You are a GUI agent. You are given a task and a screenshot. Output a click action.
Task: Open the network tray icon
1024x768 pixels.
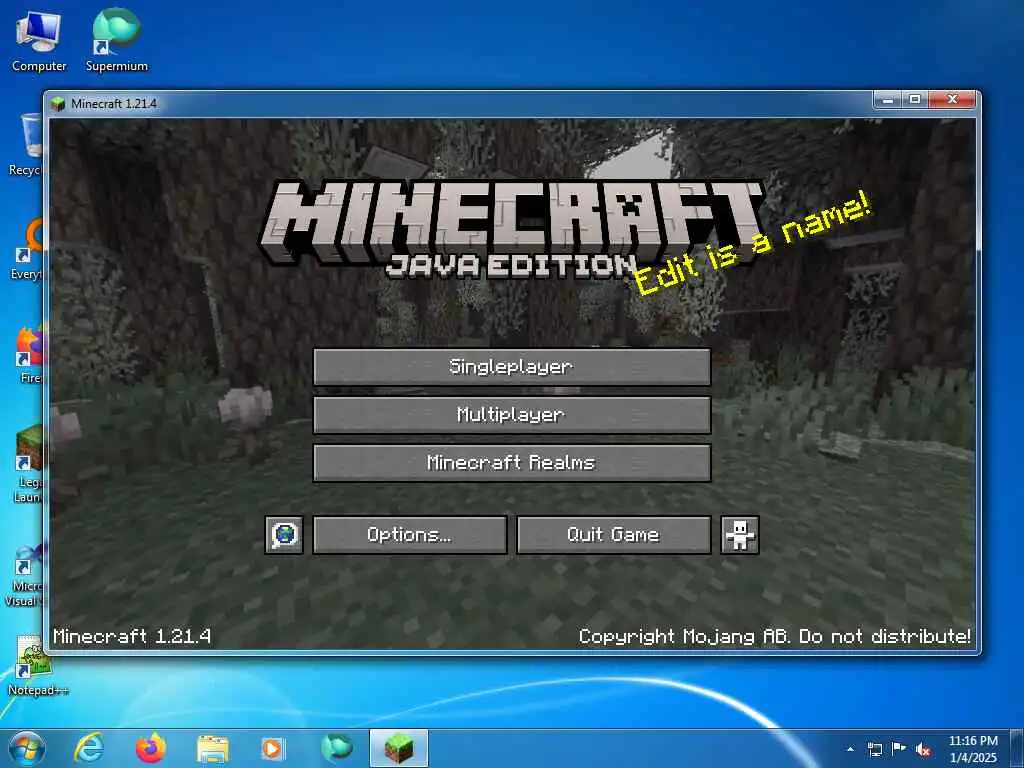pyautogui.click(x=875, y=750)
